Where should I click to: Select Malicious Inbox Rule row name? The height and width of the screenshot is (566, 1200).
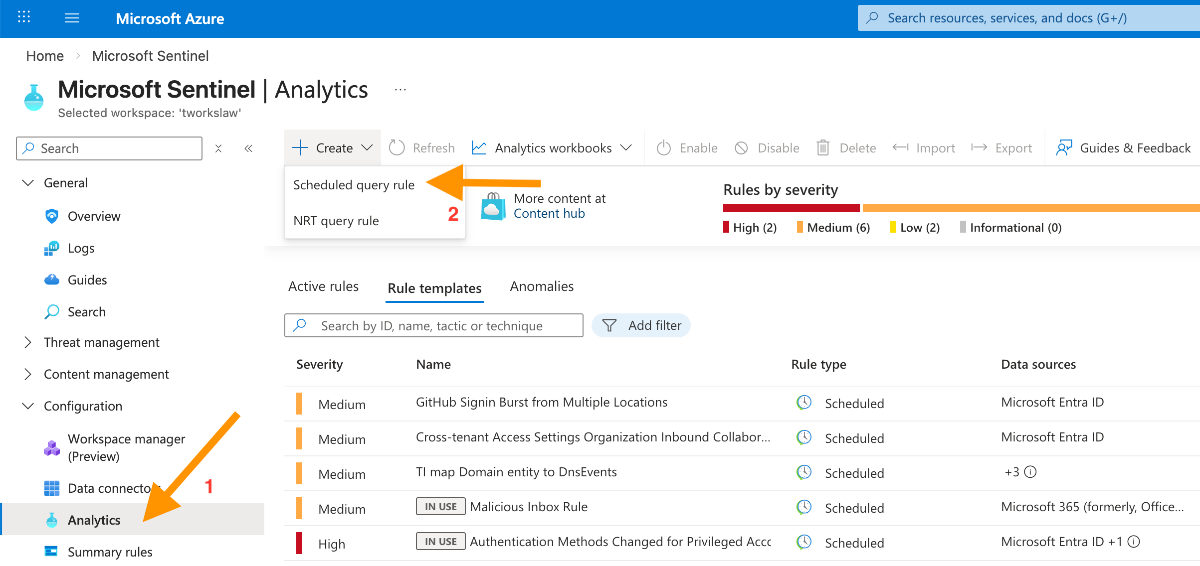point(528,507)
